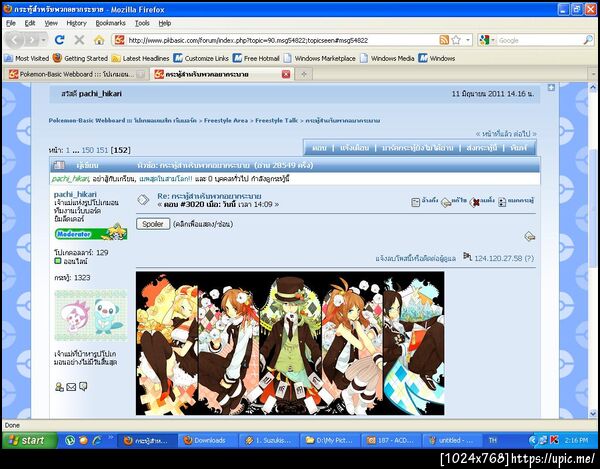The height and width of the screenshot is (469, 600).
Task: Open the Tools menu
Action: click(x=142, y=23)
